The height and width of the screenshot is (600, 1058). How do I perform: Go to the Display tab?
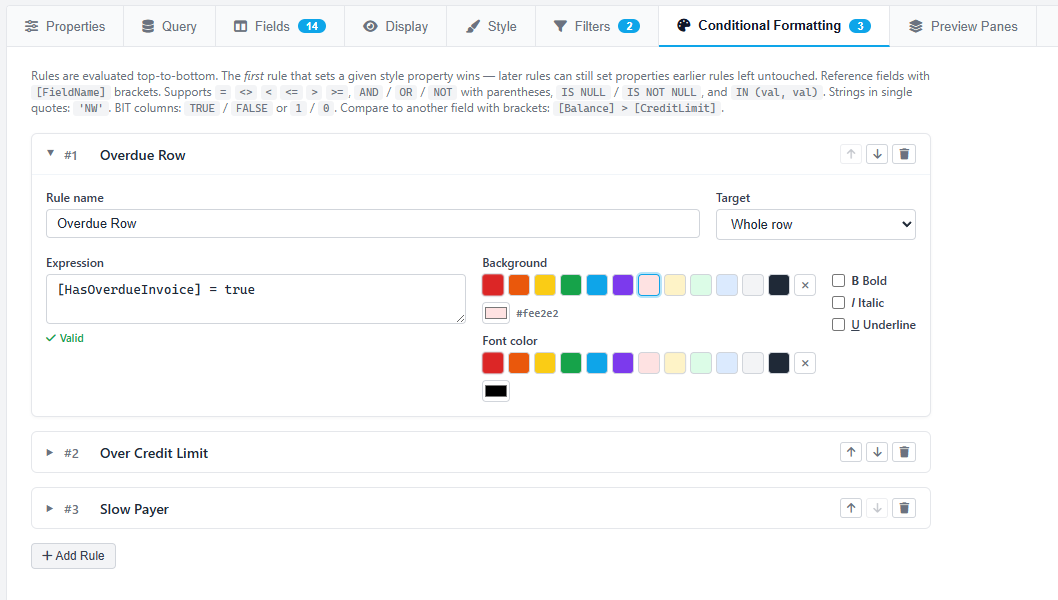(395, 26)
